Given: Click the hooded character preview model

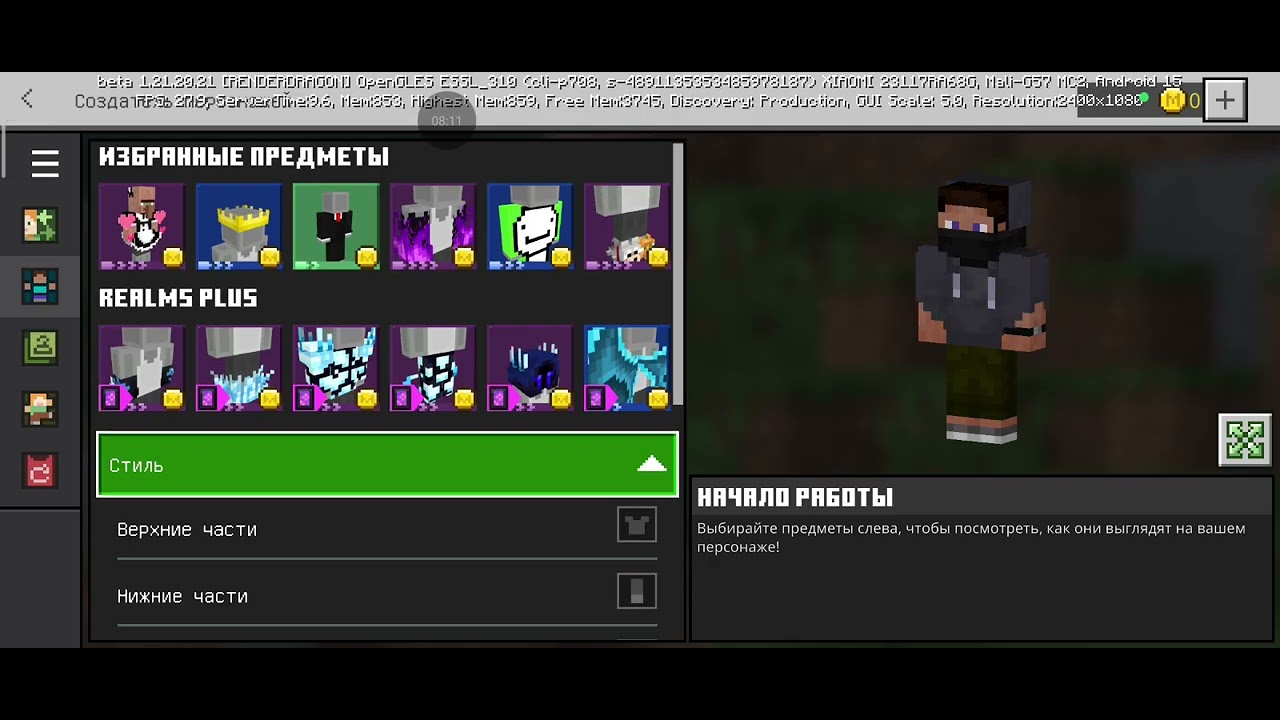Looking at the screenshot, I should pos(982,310).
